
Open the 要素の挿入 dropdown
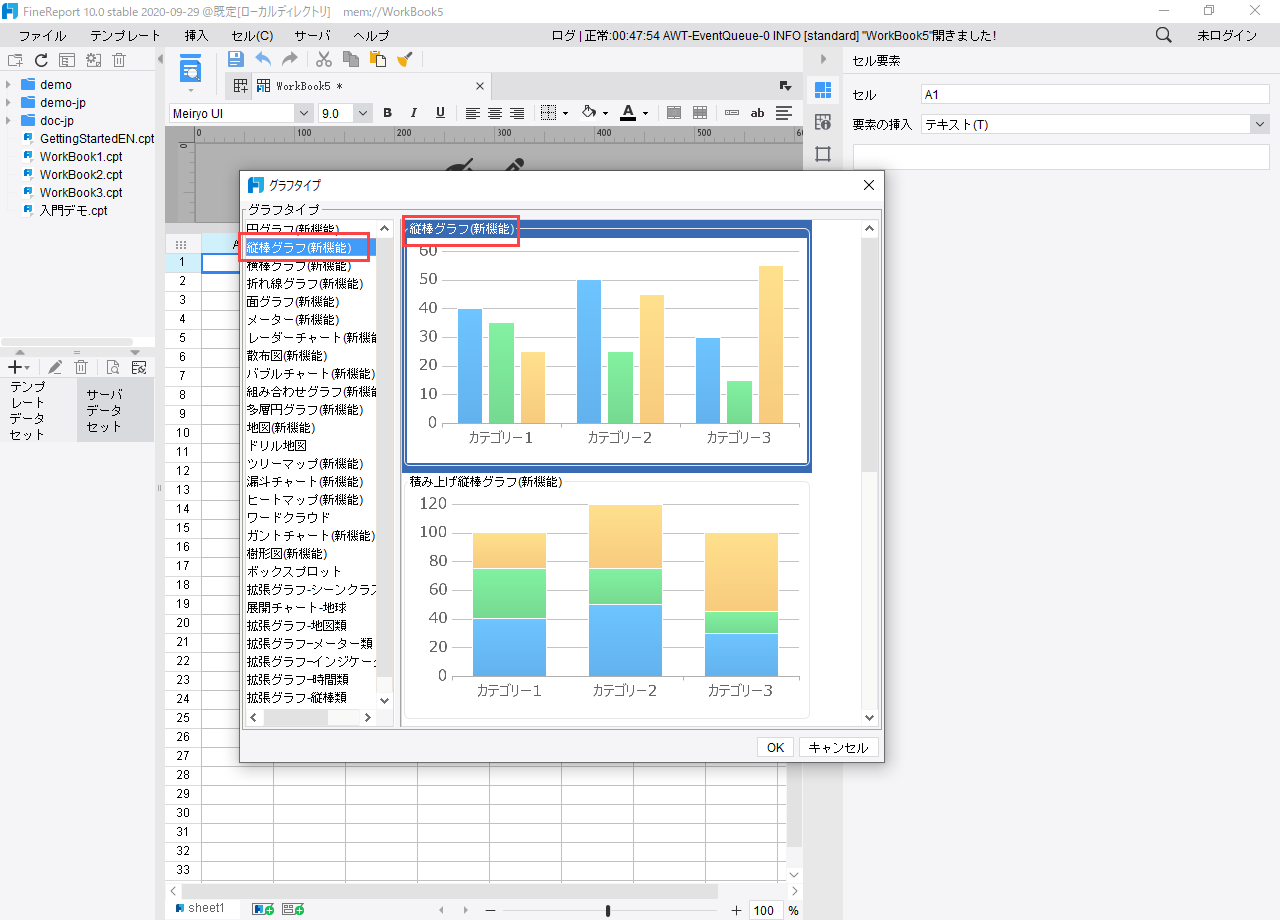1258,125
